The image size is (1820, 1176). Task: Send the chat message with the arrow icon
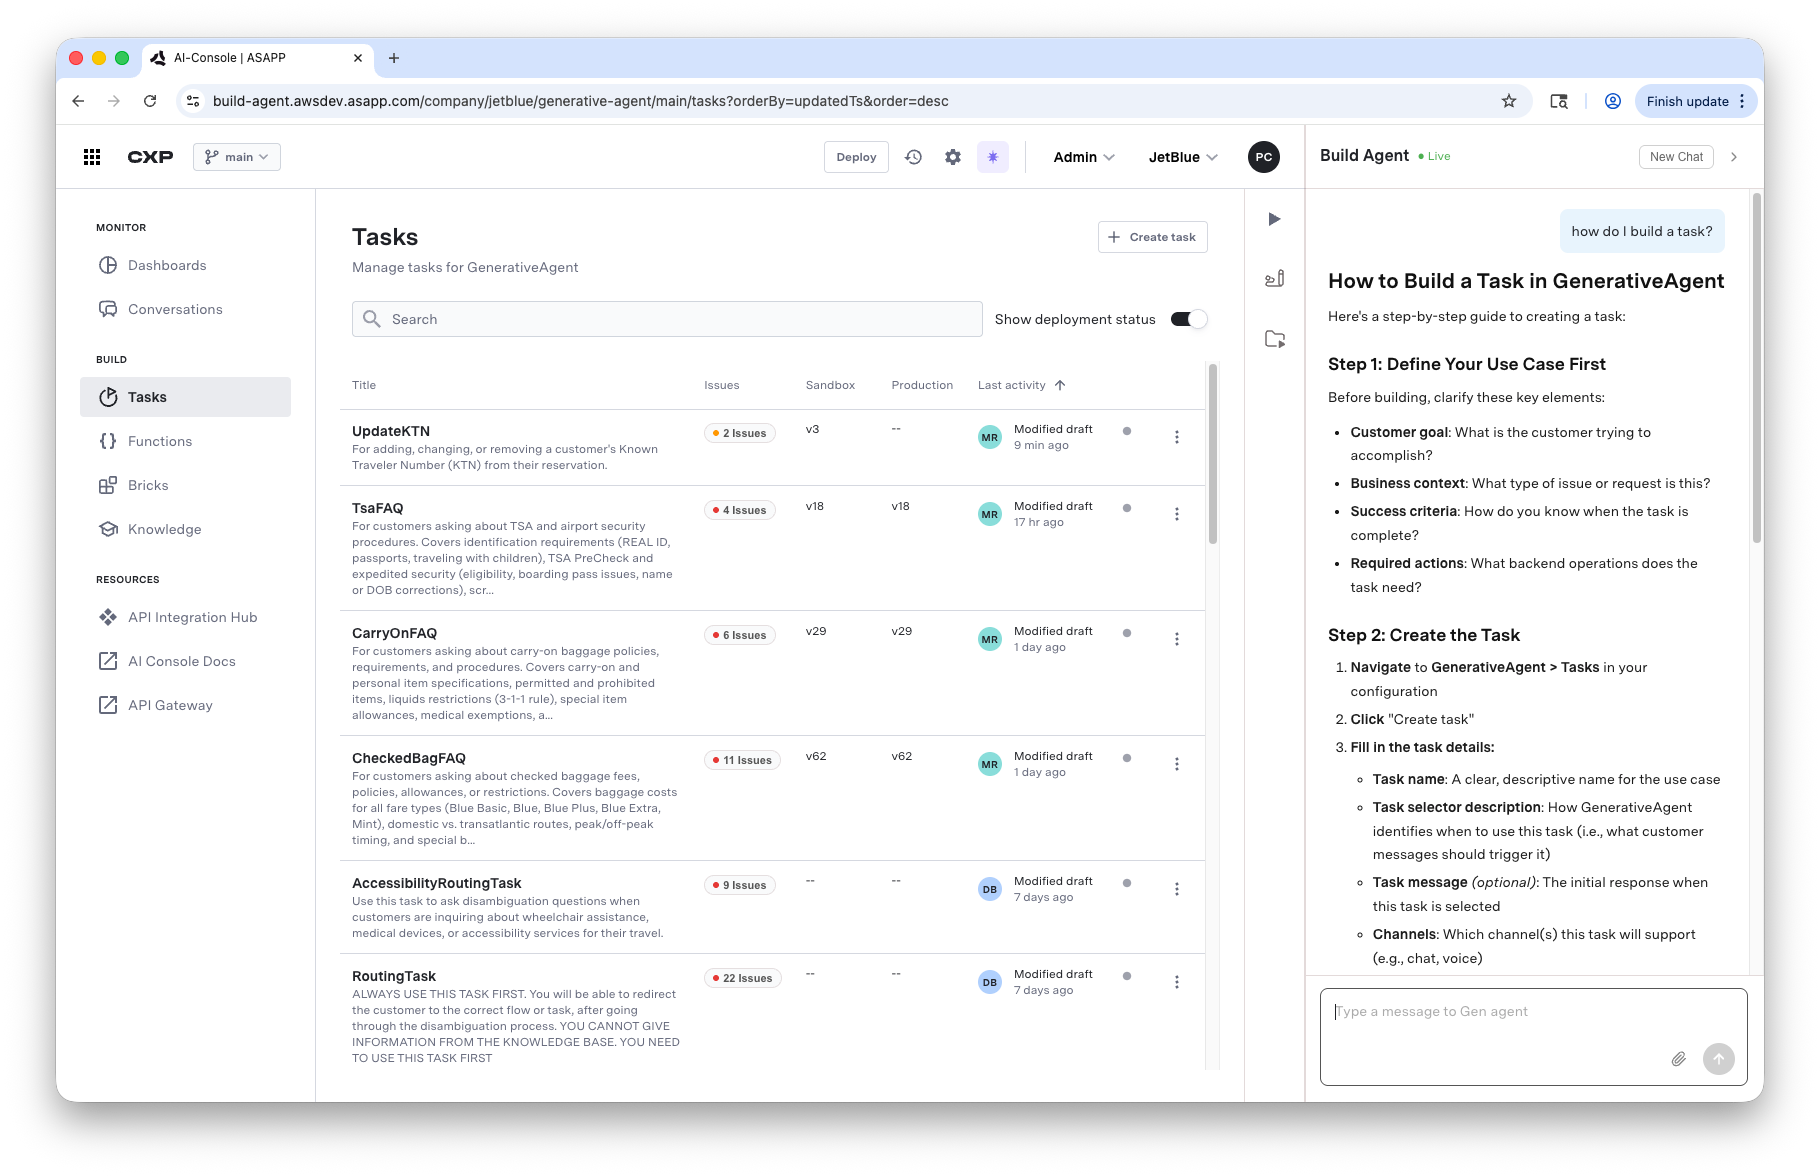1719,1058
